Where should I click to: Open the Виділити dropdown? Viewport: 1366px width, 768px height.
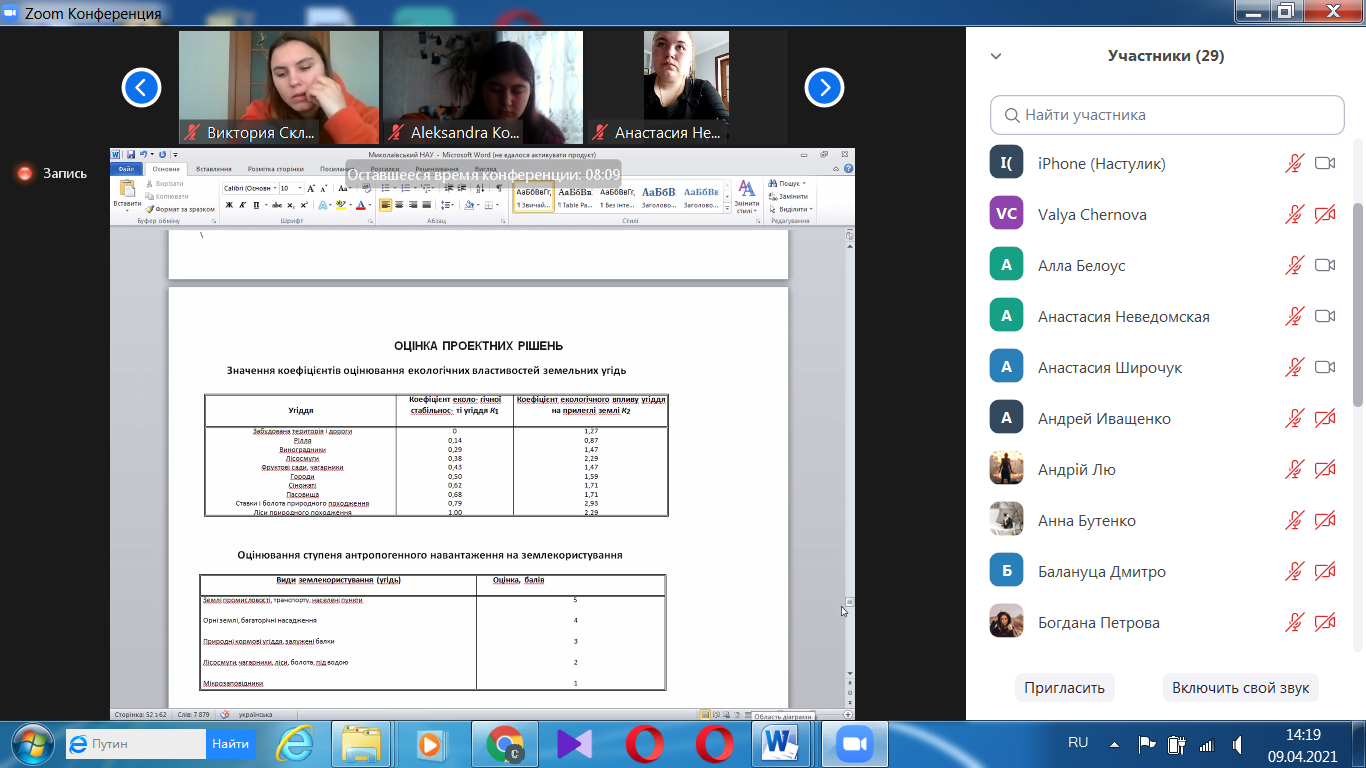click(x=791, y=209)
